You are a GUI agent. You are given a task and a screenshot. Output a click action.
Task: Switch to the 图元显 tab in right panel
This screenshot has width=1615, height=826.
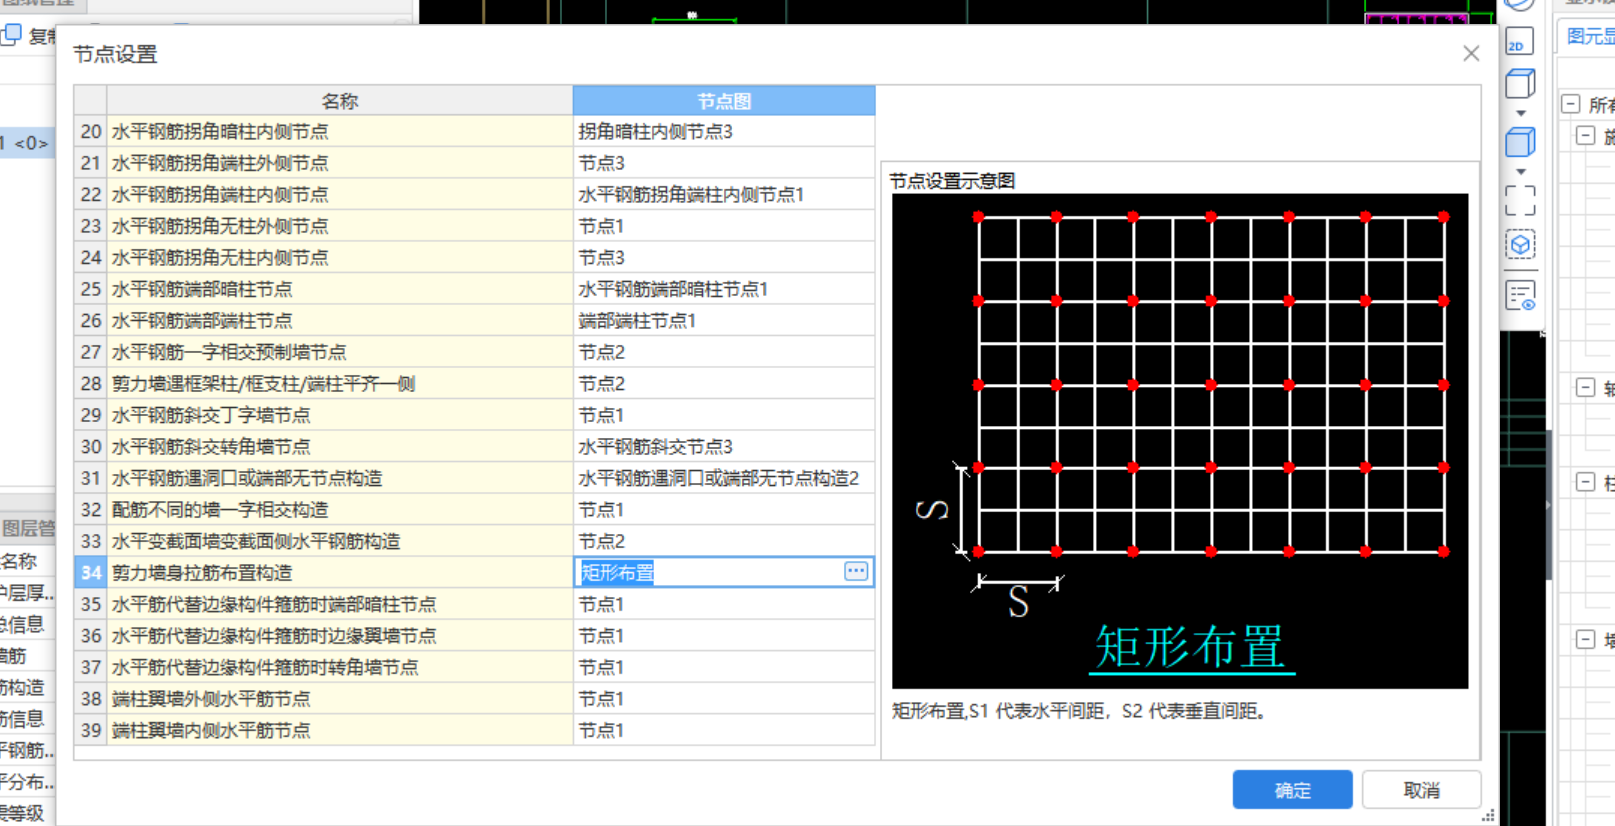coord(1589,37)
